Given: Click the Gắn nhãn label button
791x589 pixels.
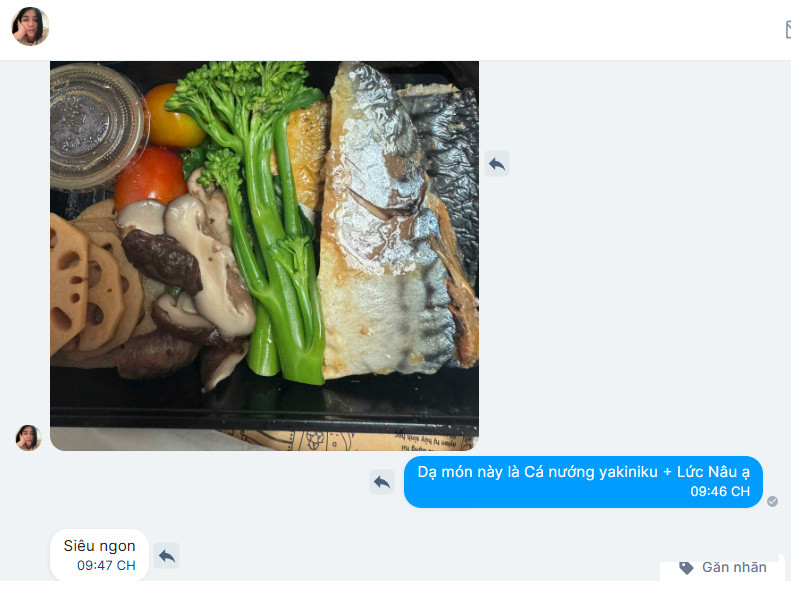Looking at the screenshot, I should tap(723, 568).
